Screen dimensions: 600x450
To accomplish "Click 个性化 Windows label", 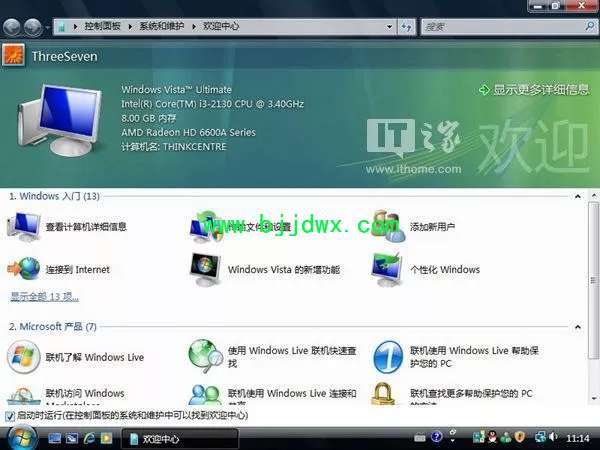I will click(445, 270).
